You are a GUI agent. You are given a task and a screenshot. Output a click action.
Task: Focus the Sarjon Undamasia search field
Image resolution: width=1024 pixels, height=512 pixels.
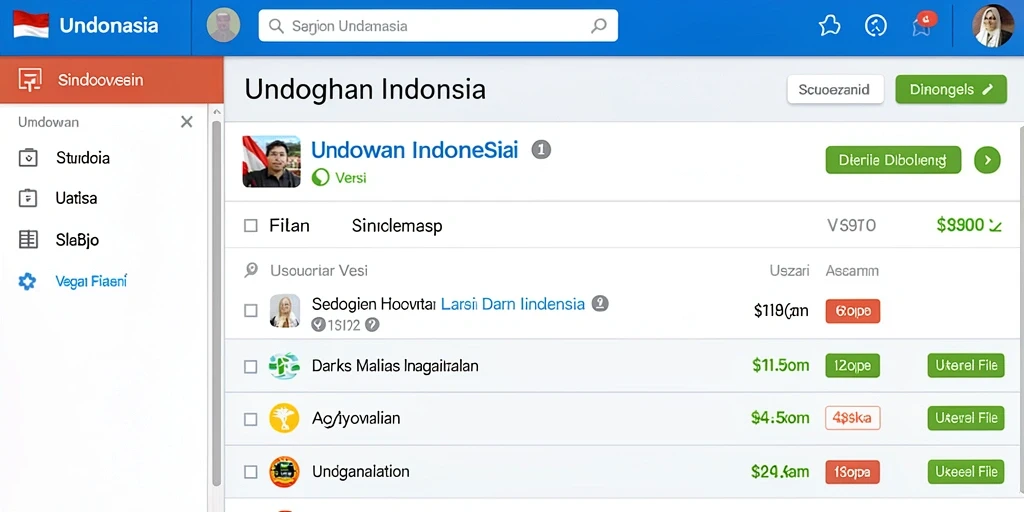(438, 25)
